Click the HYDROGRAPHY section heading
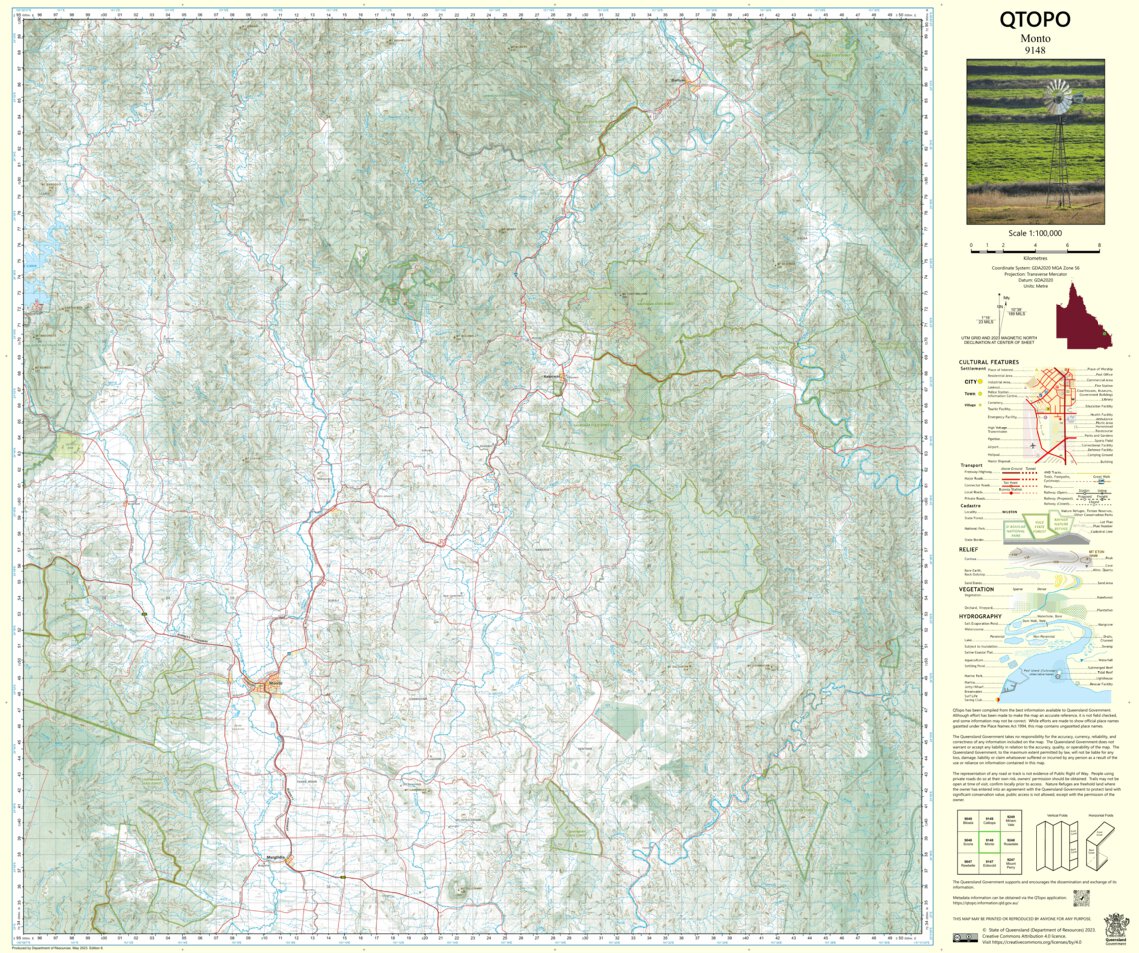Viewport: 1139px width, 953px height. [x=979, y=616]
